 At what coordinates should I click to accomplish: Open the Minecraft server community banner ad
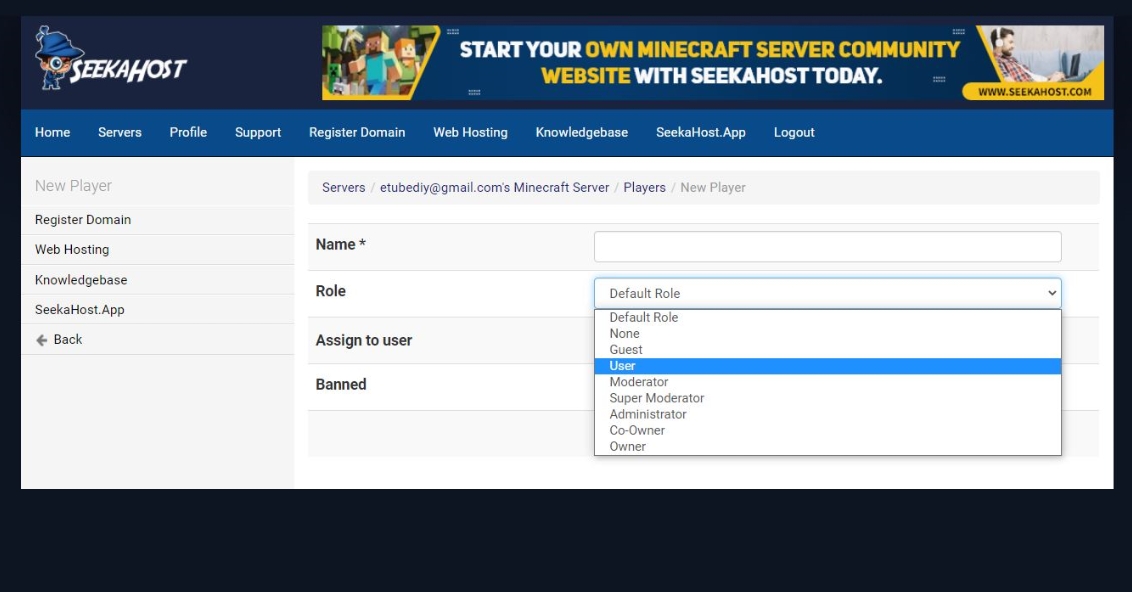tap(713, 63)
